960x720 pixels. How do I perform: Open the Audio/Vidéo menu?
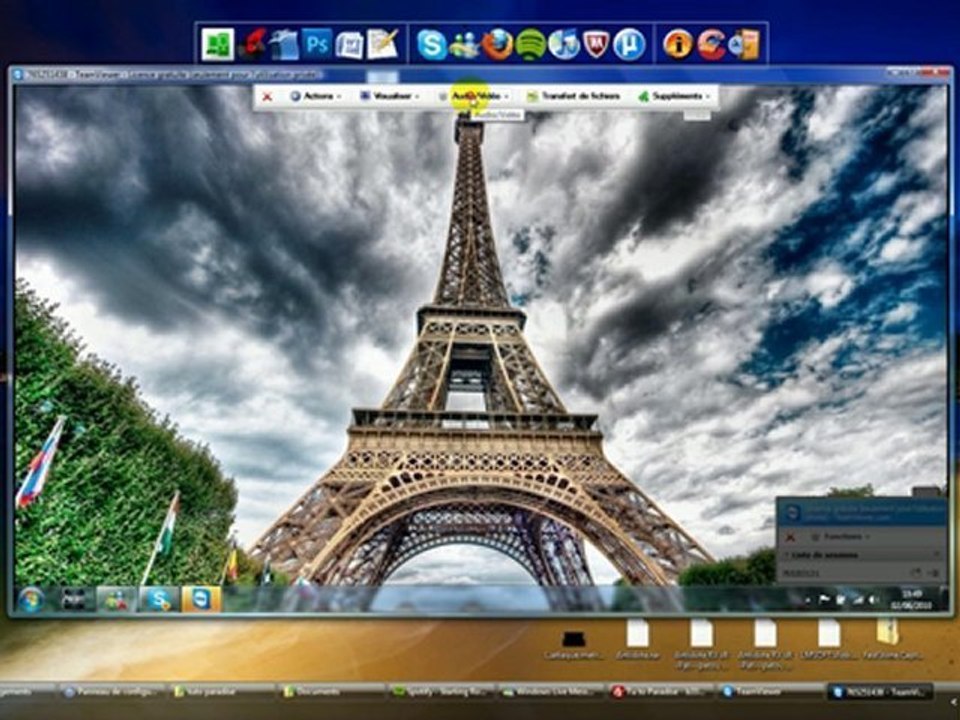(473, 96)
